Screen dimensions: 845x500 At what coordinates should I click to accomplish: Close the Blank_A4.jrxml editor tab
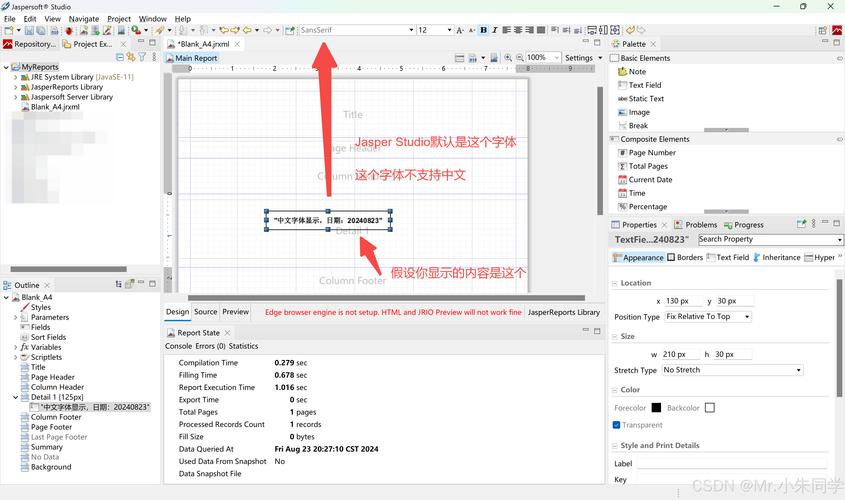(237, 44)
